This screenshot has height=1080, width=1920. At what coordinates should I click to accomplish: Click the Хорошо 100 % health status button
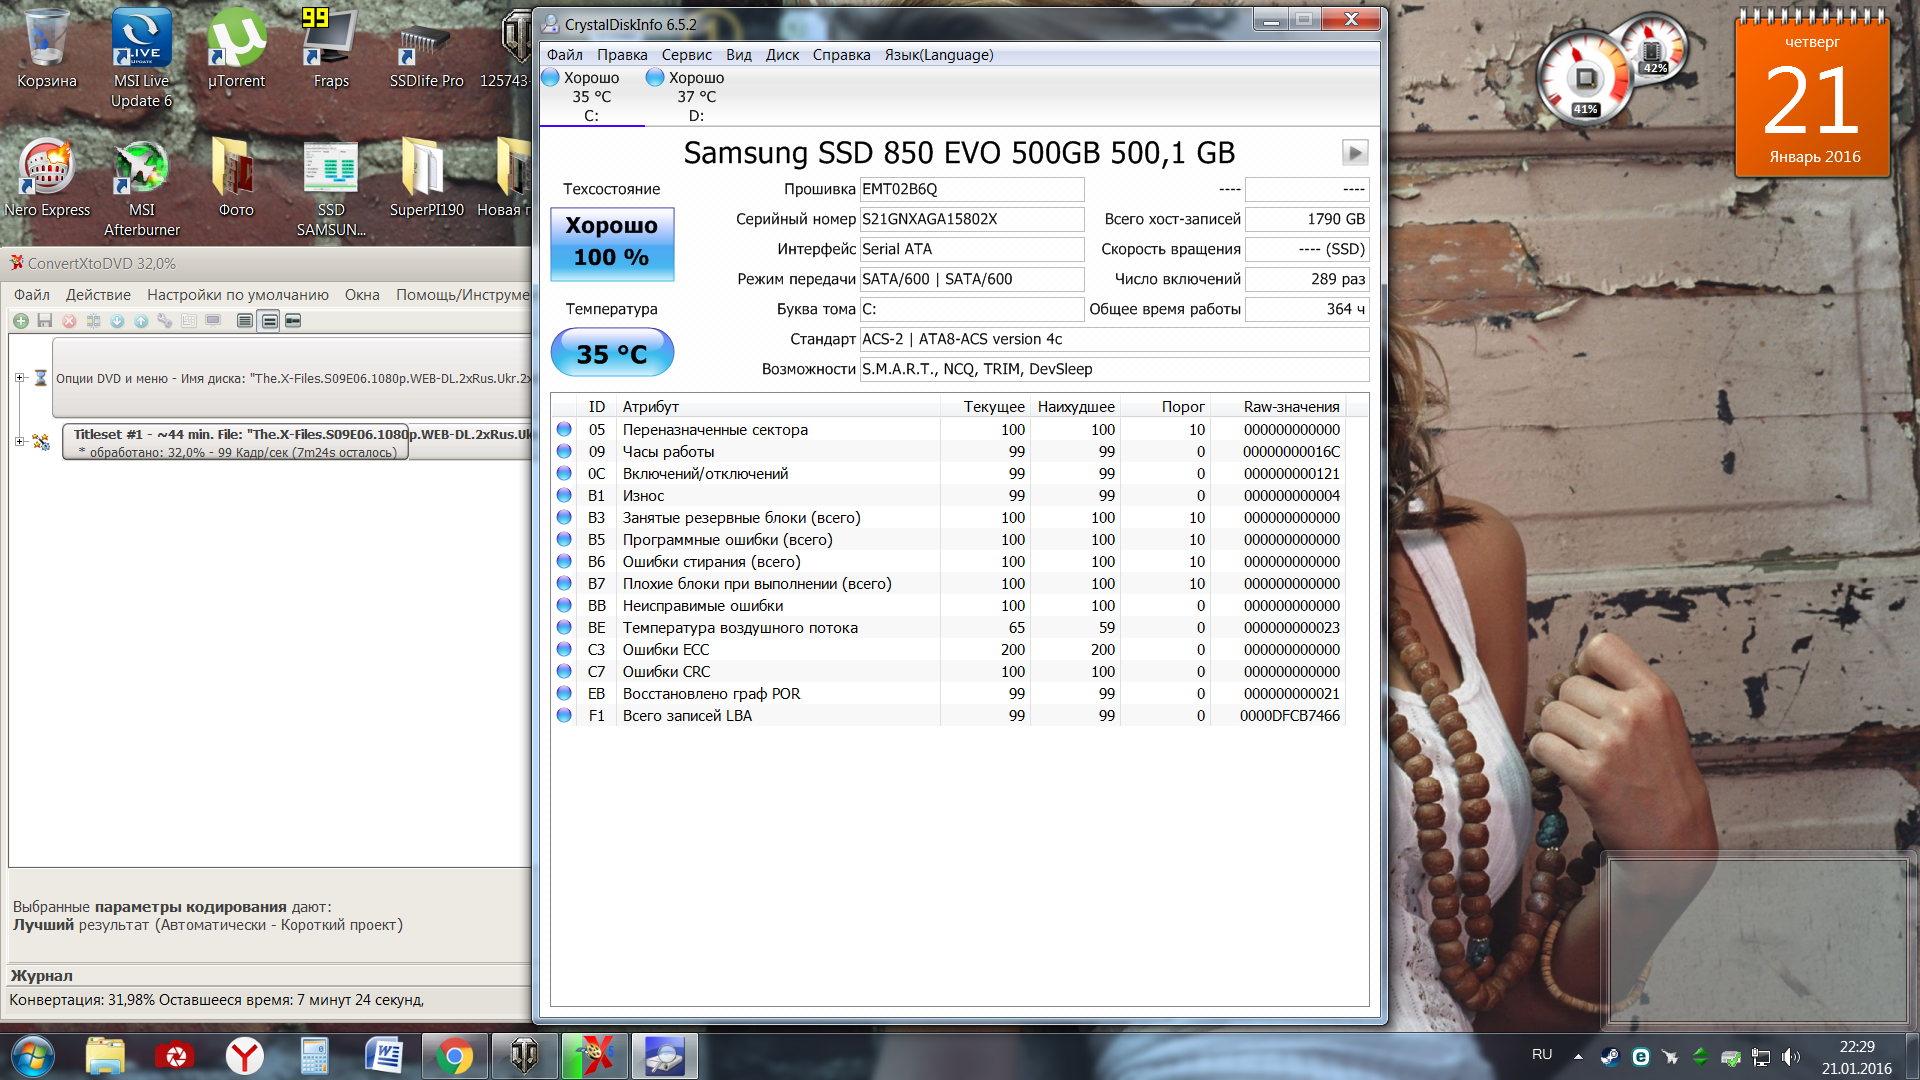coord(612,243)
